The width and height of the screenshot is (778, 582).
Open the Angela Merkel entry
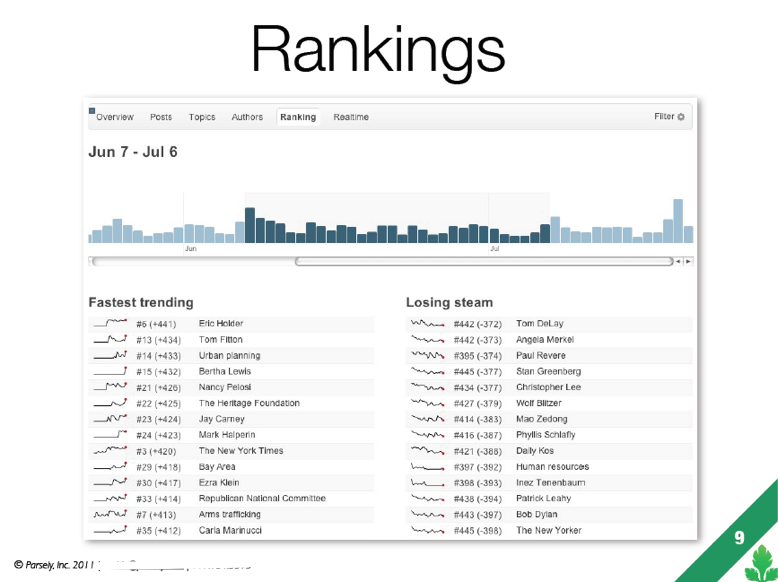click(545, 340)
